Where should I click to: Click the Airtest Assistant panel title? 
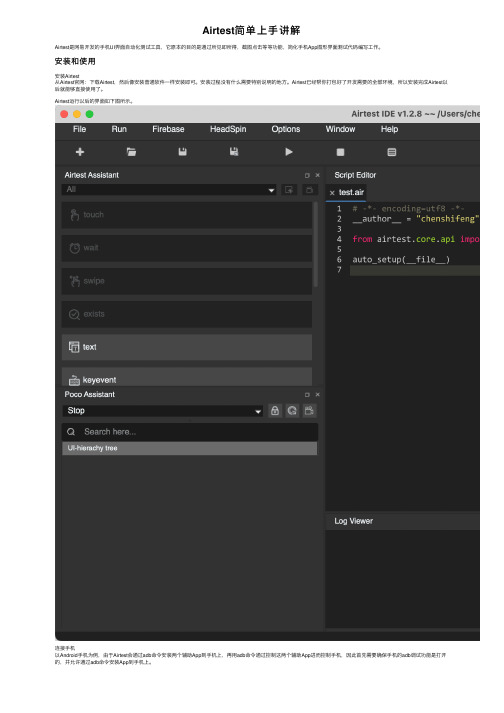(91, 176)
